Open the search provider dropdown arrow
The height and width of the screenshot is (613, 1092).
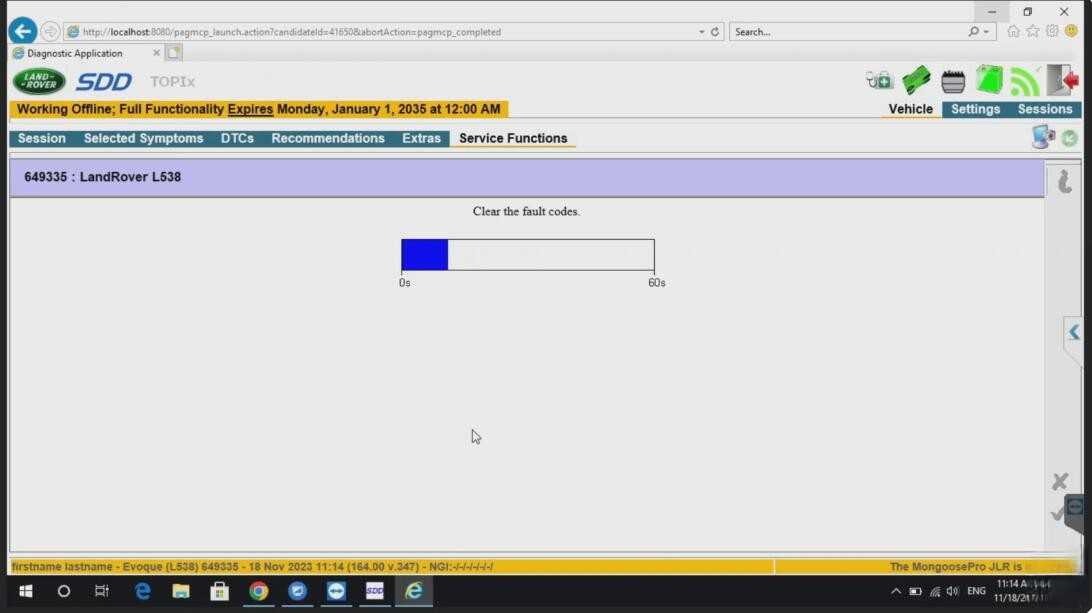[x=986, y=32]
